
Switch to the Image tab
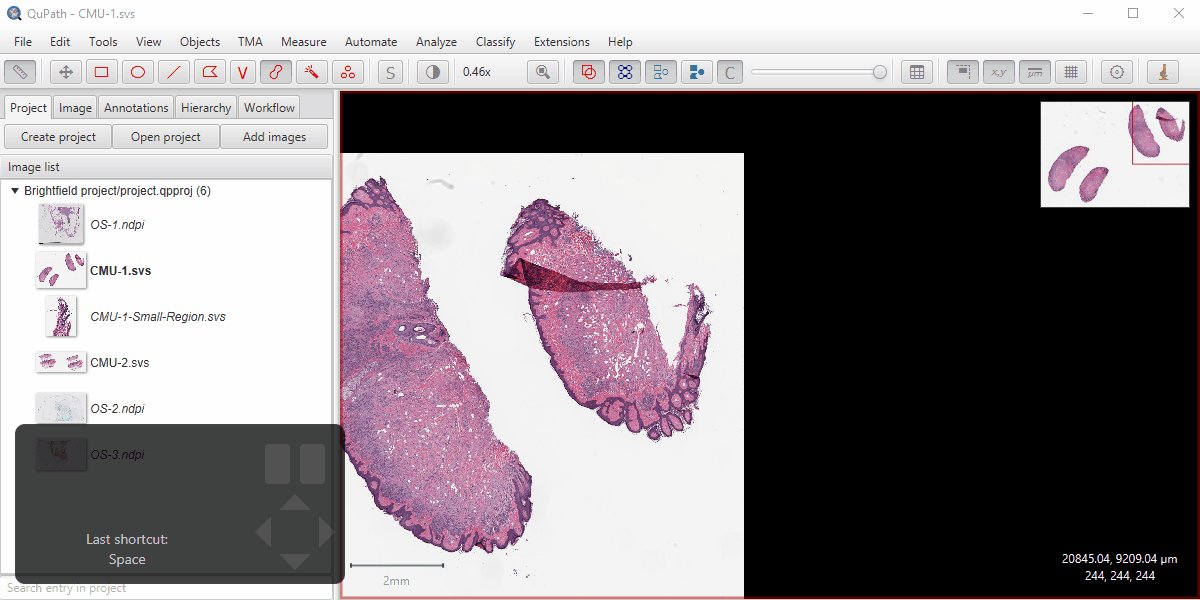75,108
